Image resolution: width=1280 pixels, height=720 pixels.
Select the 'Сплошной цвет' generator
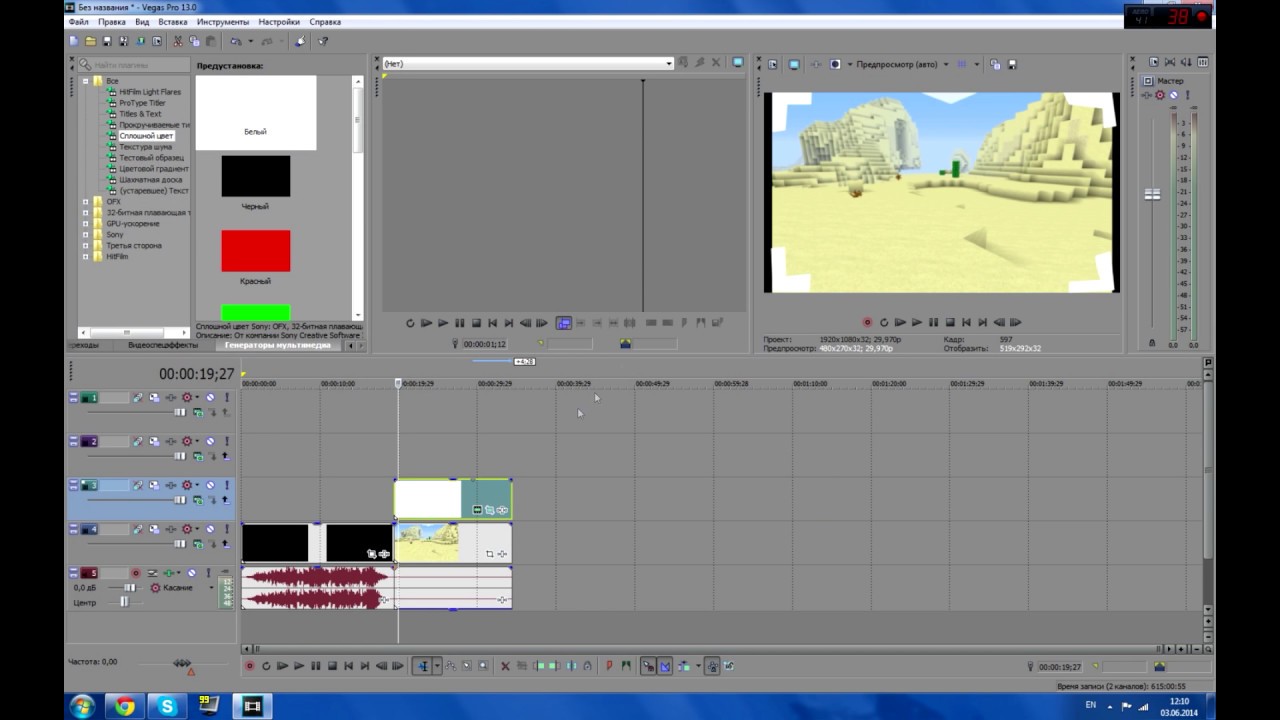[146, 136]
